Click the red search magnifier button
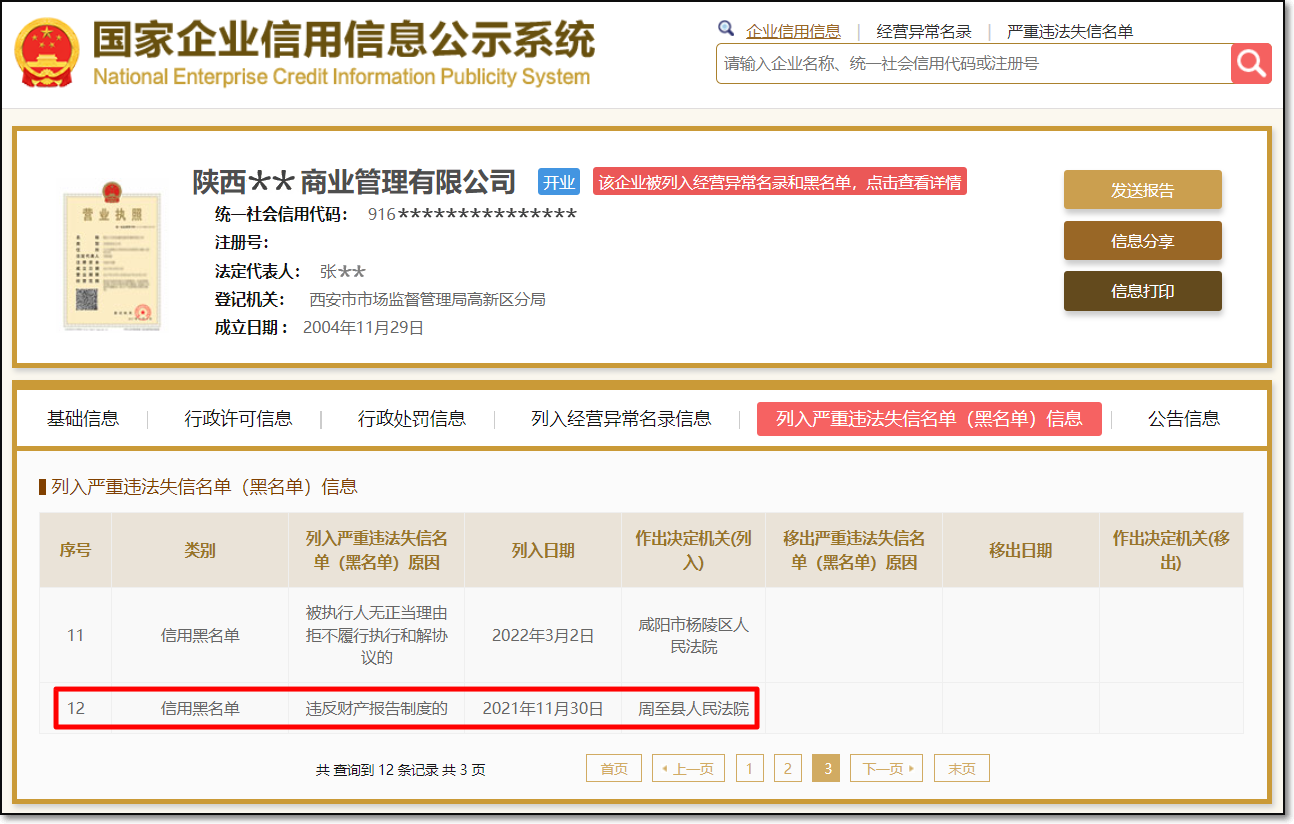1294x824 pixels. [1250, 64]
